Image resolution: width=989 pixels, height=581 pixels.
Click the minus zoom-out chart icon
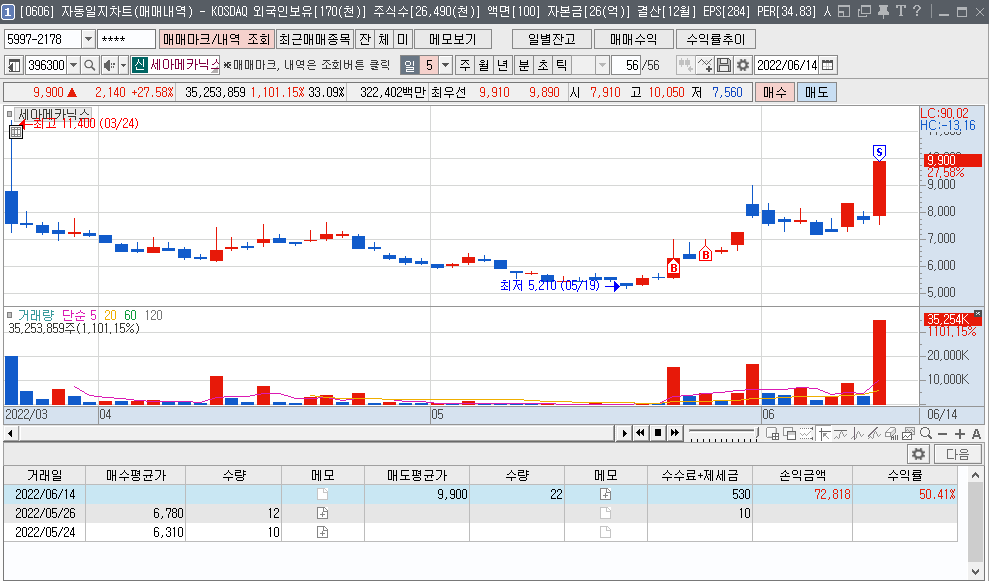[x=942, y=433]
